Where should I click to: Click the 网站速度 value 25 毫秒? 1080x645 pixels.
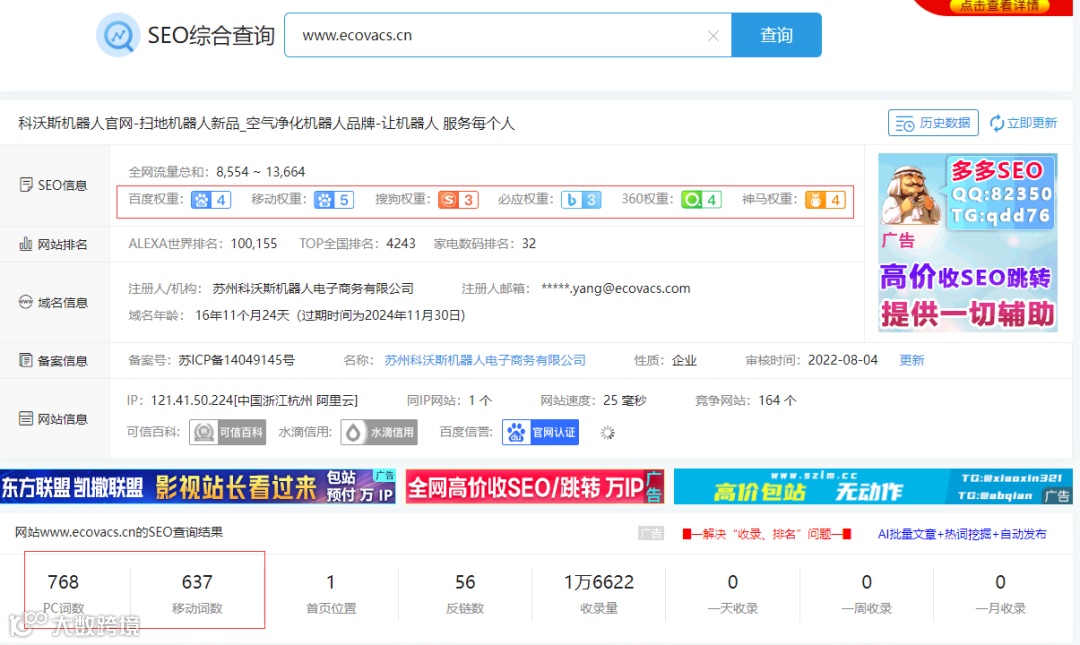(625, 400)
